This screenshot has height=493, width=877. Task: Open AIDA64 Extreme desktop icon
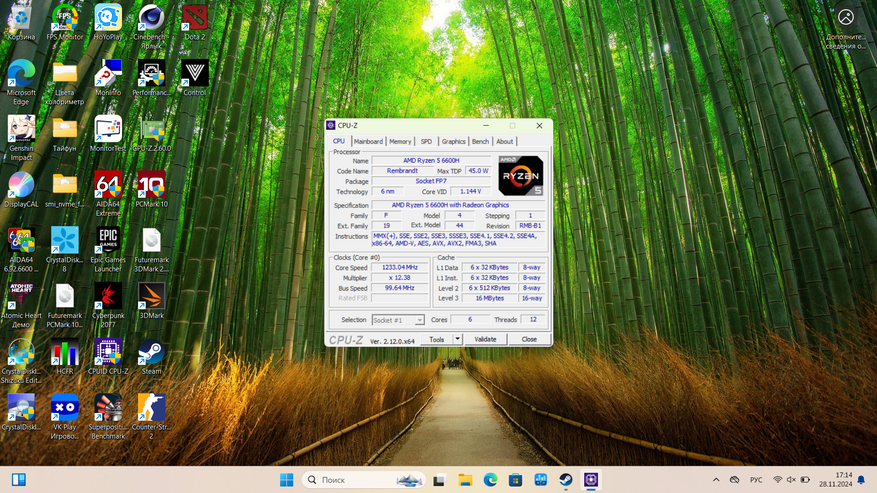pyautogui.click(x=108, y=187)
